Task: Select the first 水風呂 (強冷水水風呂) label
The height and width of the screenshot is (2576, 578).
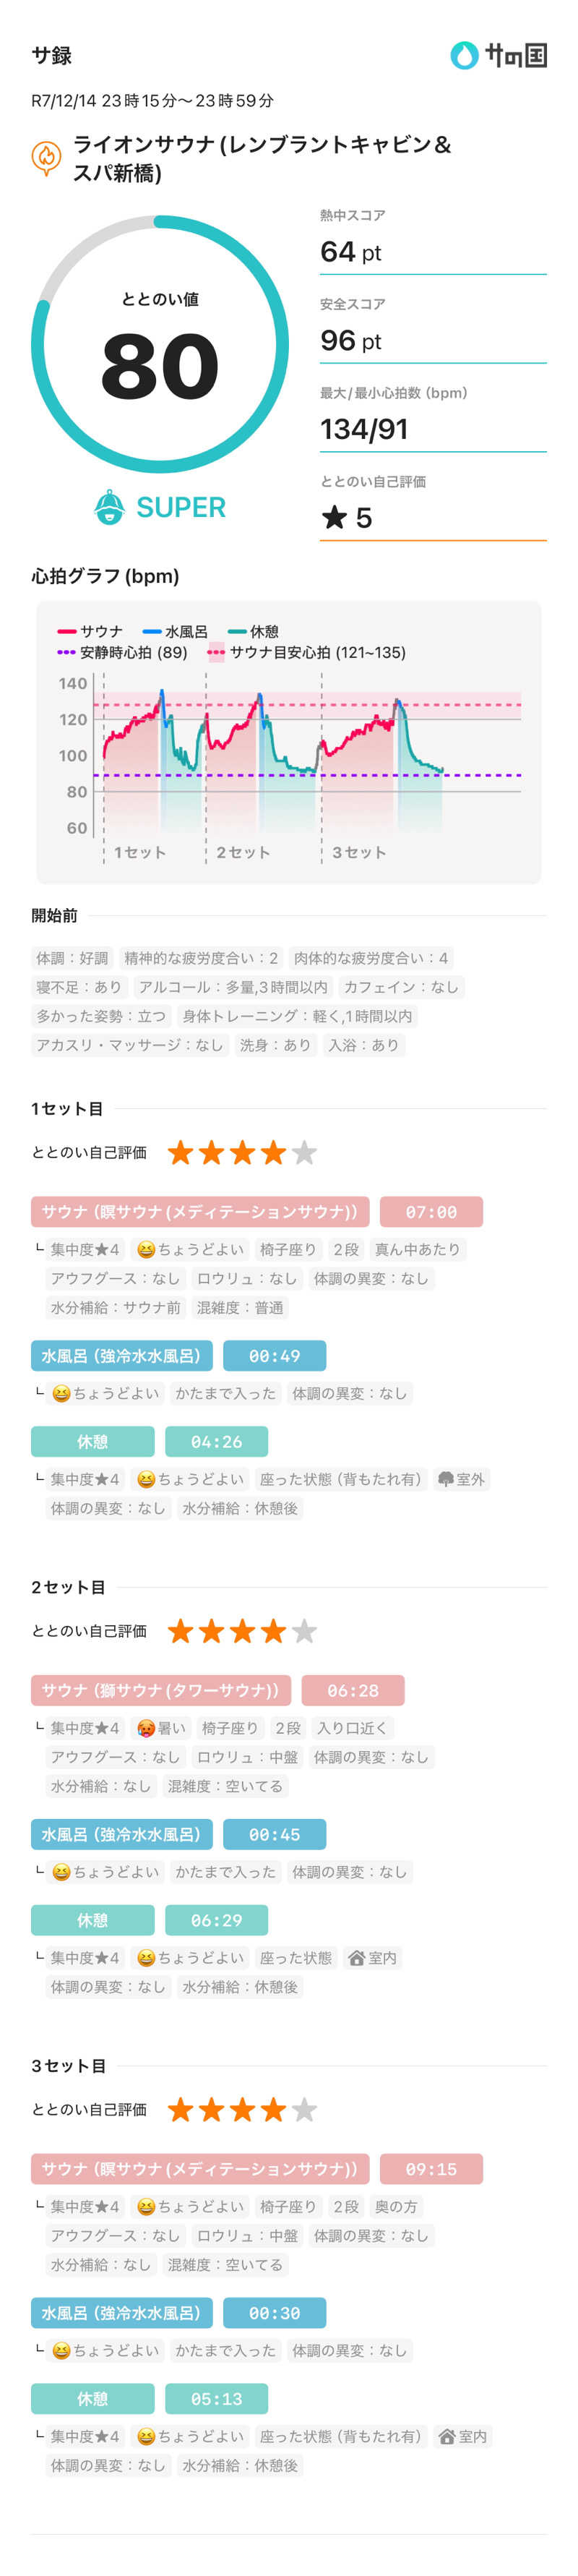Action: tap(122, 1355)
